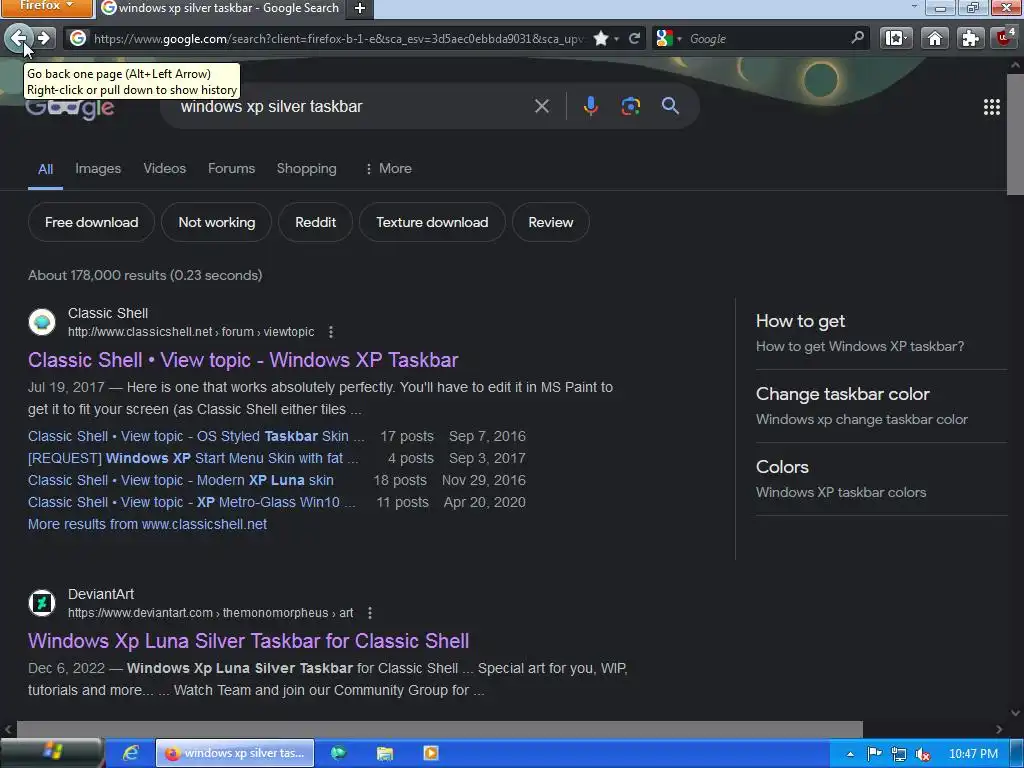
Task: Open the bookmark star dropdown arrow
Action: pos(616,39)
